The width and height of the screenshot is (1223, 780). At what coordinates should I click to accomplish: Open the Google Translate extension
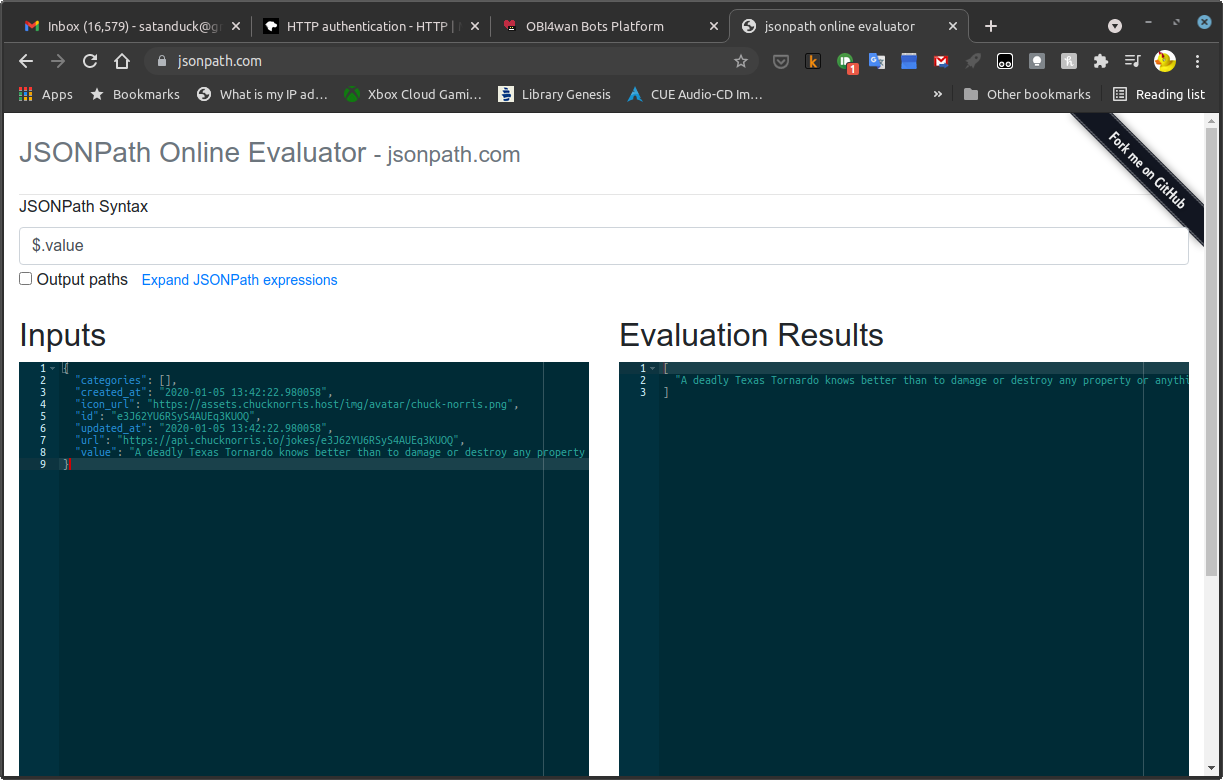877,61
